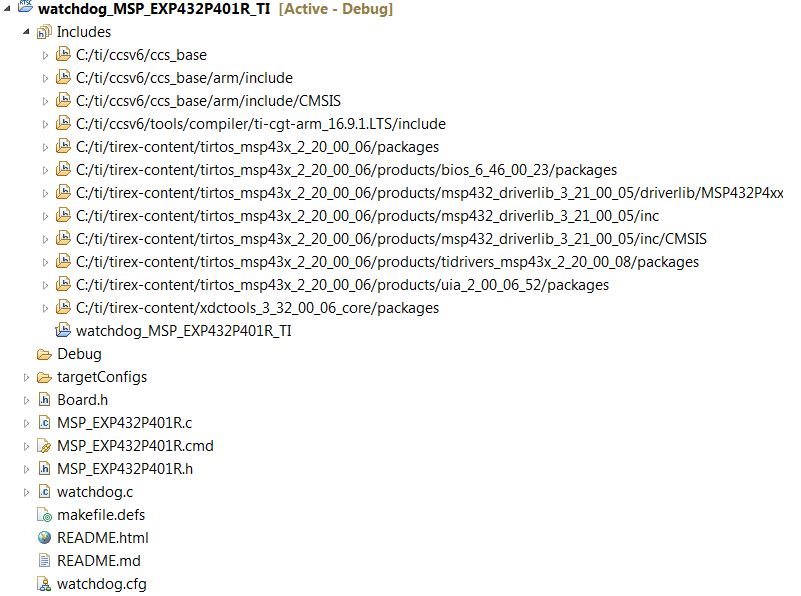Click the include folder icon for C:/ti/ccsv6/ccs_base
Screen dimensions: 801x596
coord(63,54)
